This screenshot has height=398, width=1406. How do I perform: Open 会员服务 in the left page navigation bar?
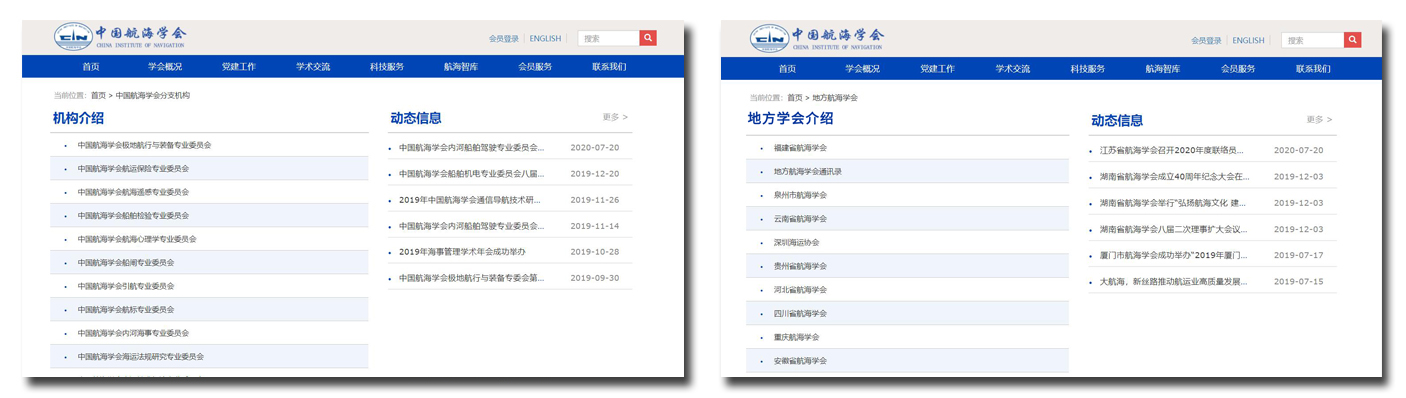(535, 67)
